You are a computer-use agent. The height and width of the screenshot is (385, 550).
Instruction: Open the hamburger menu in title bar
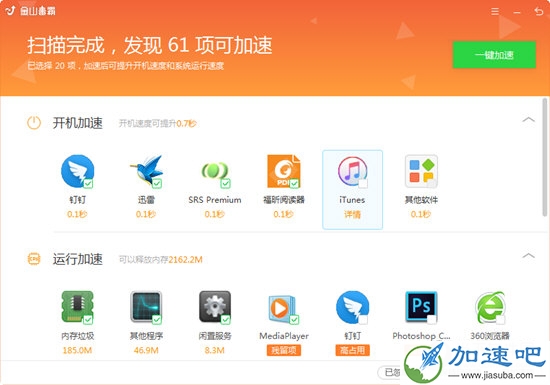(495, 12)
